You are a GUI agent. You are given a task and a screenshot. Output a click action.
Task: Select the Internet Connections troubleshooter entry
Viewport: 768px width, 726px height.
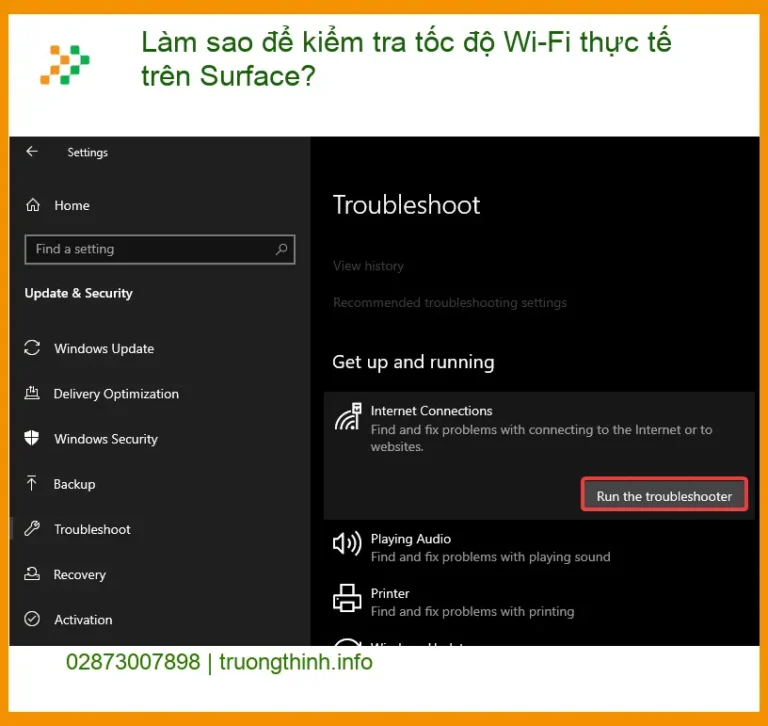point(539,455)
